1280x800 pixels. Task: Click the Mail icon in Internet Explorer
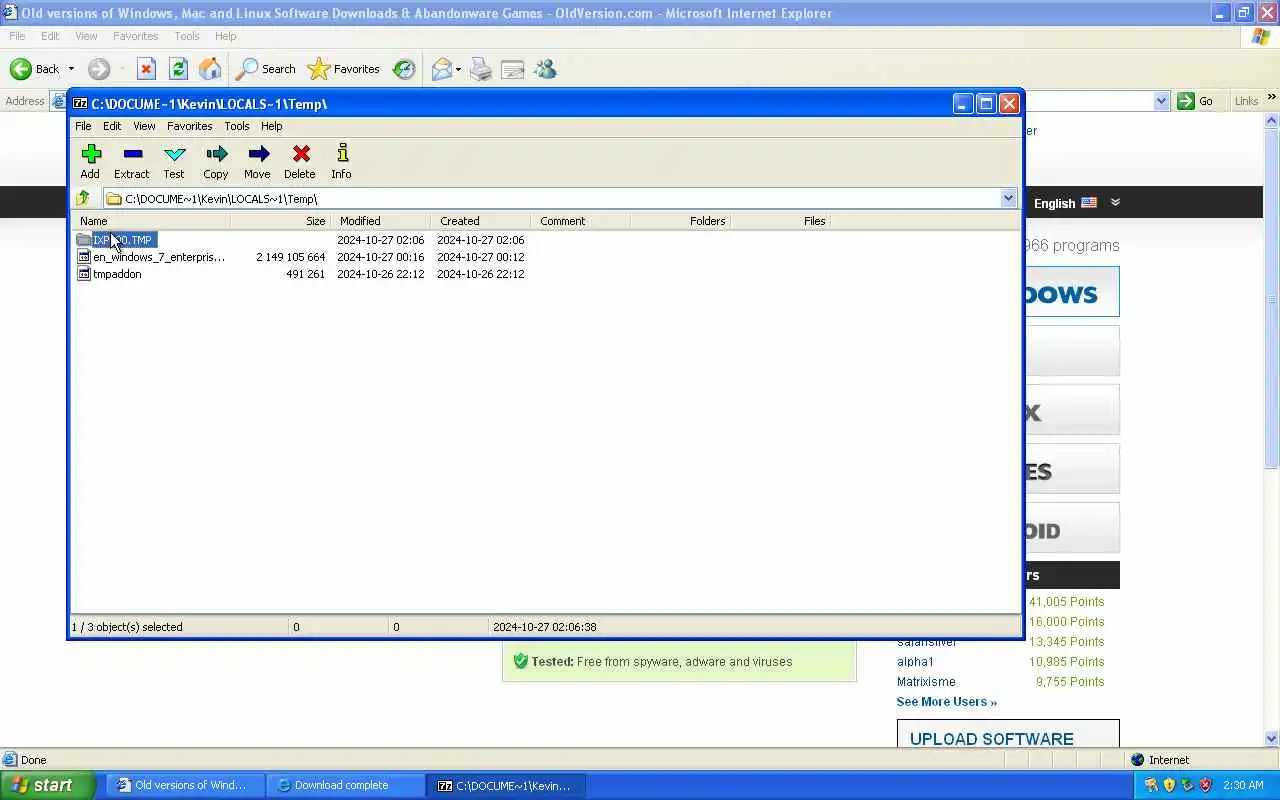pyautogui.click(x=441, y=69)
